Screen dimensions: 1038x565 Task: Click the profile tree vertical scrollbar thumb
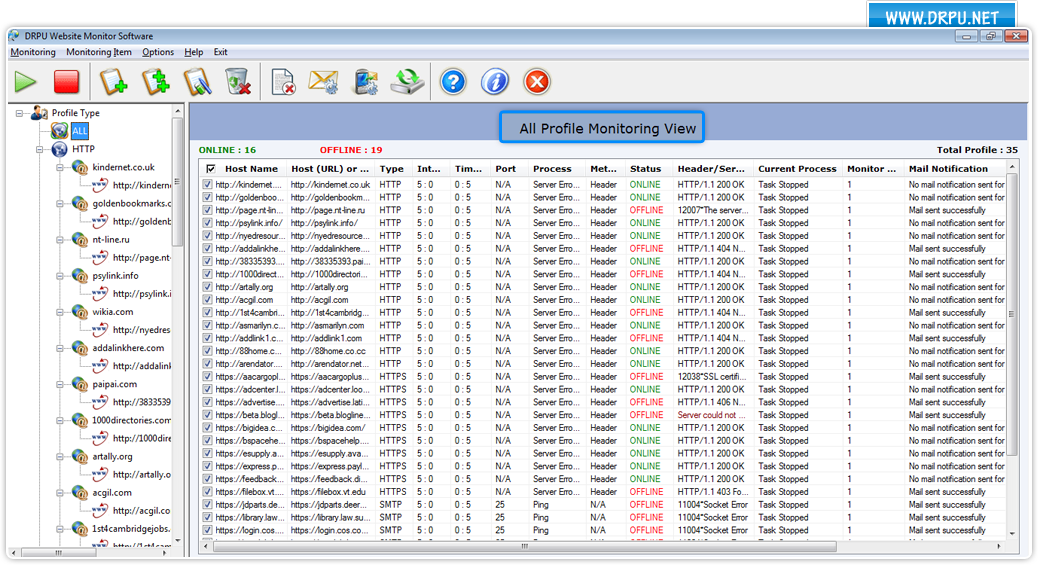(177, 182)
